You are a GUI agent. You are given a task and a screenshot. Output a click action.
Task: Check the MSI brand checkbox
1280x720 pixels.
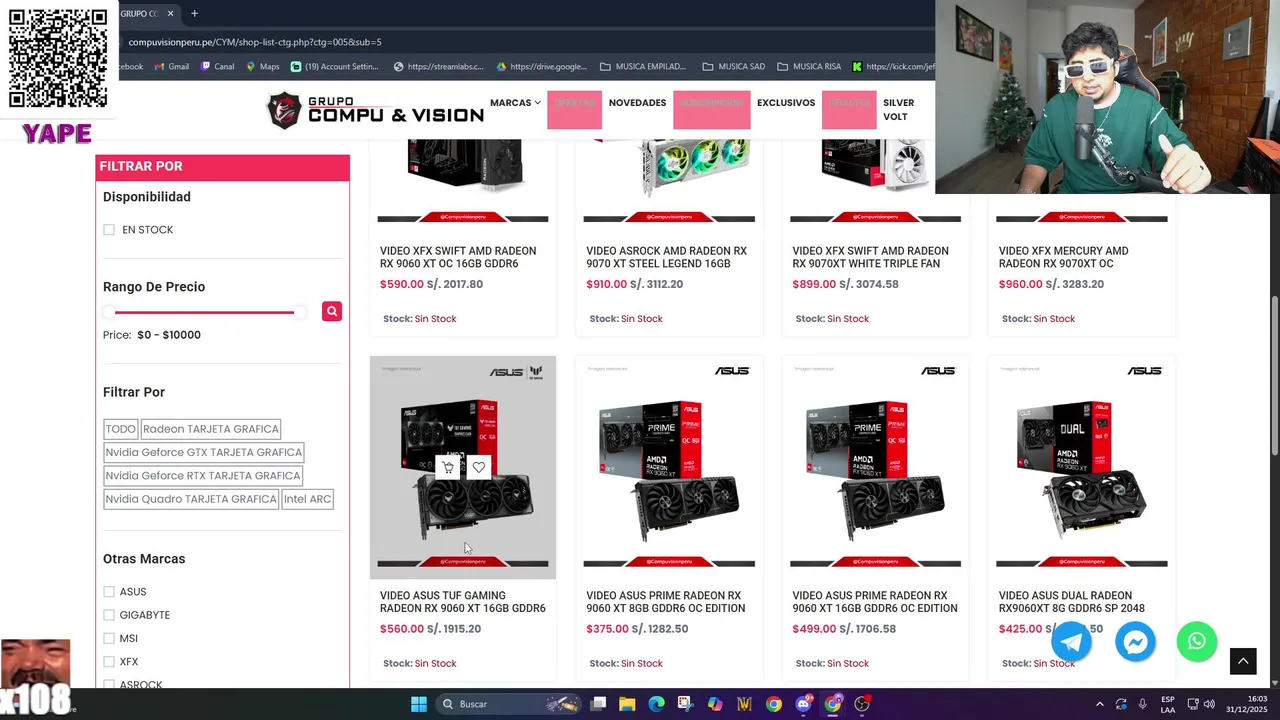[109, 638]
